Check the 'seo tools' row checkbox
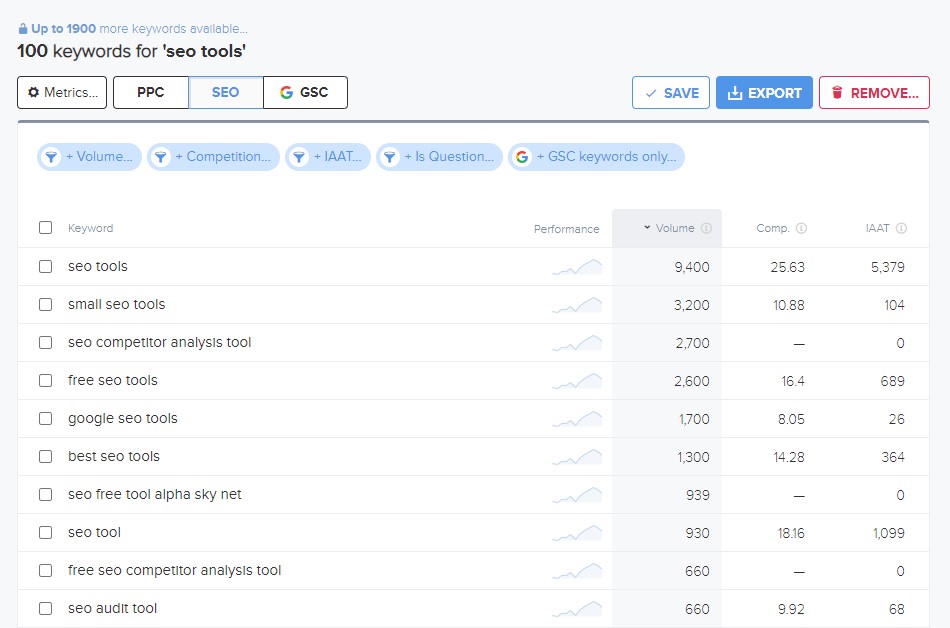 click(45, 266)
